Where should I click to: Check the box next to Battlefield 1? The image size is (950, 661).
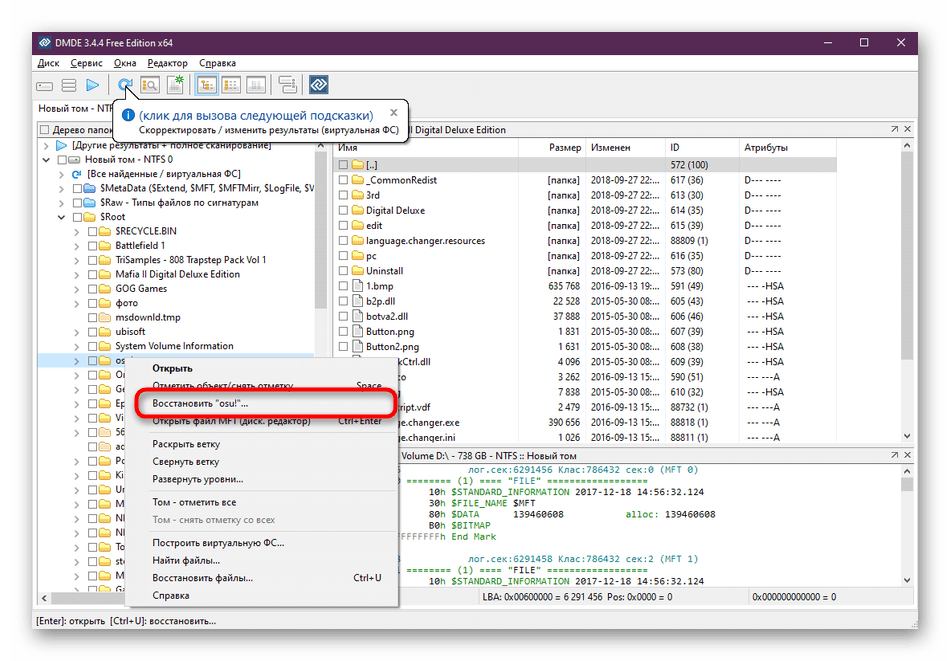(93, 245)
